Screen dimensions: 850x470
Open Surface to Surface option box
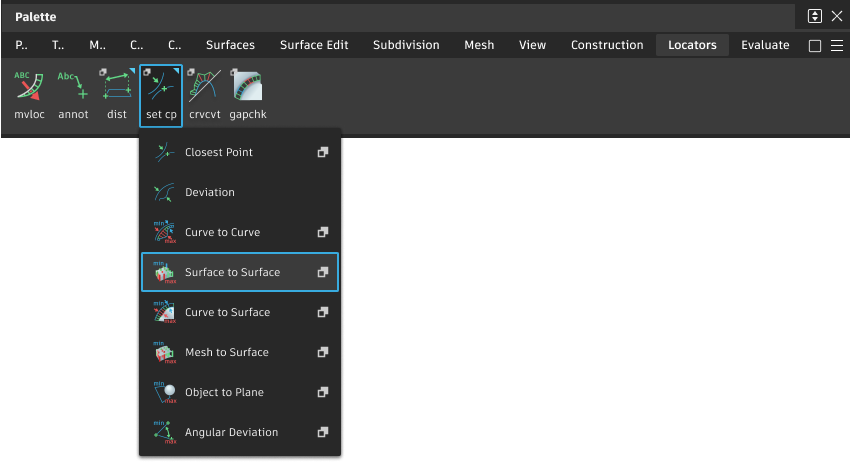[323, 272]
